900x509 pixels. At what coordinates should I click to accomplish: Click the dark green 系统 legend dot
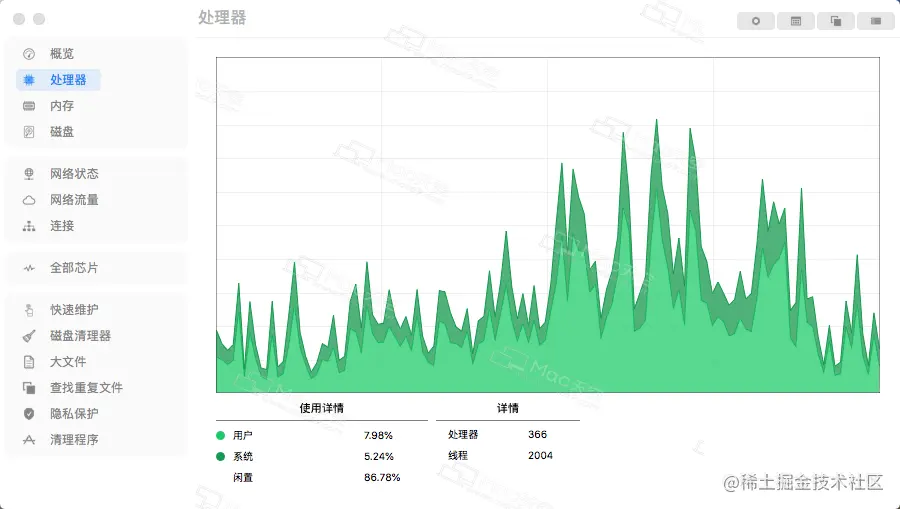[x=220, y=457]
